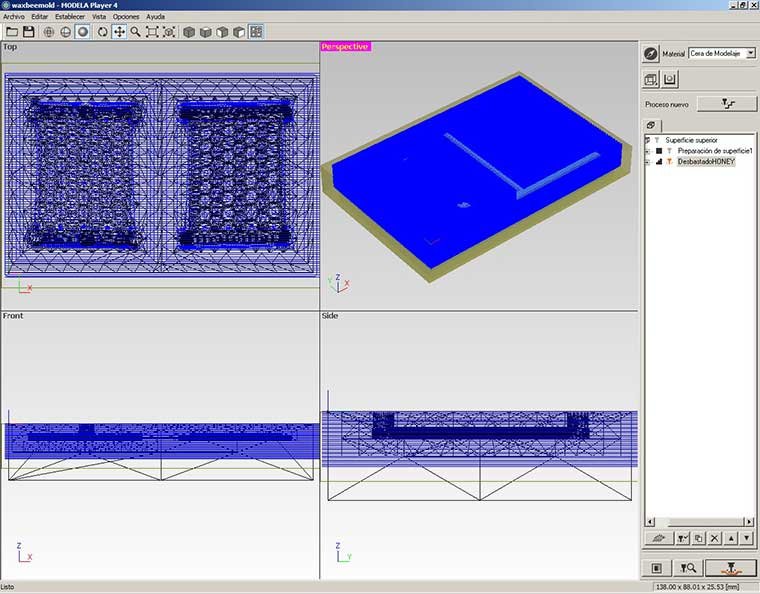The height and width of the screenshot is (594, 760).
Task: Click the Side viewport label
Action: click(x=330, y=315)
